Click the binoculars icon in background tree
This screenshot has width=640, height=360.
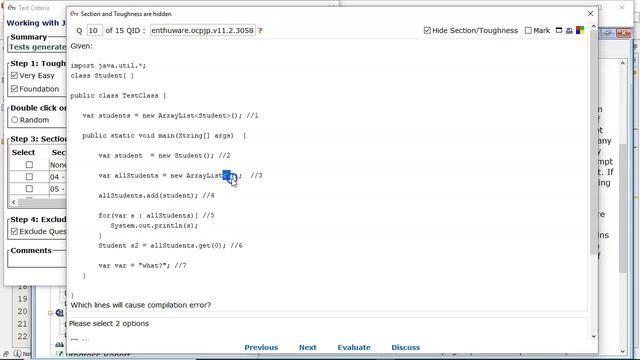pos(60,344)
